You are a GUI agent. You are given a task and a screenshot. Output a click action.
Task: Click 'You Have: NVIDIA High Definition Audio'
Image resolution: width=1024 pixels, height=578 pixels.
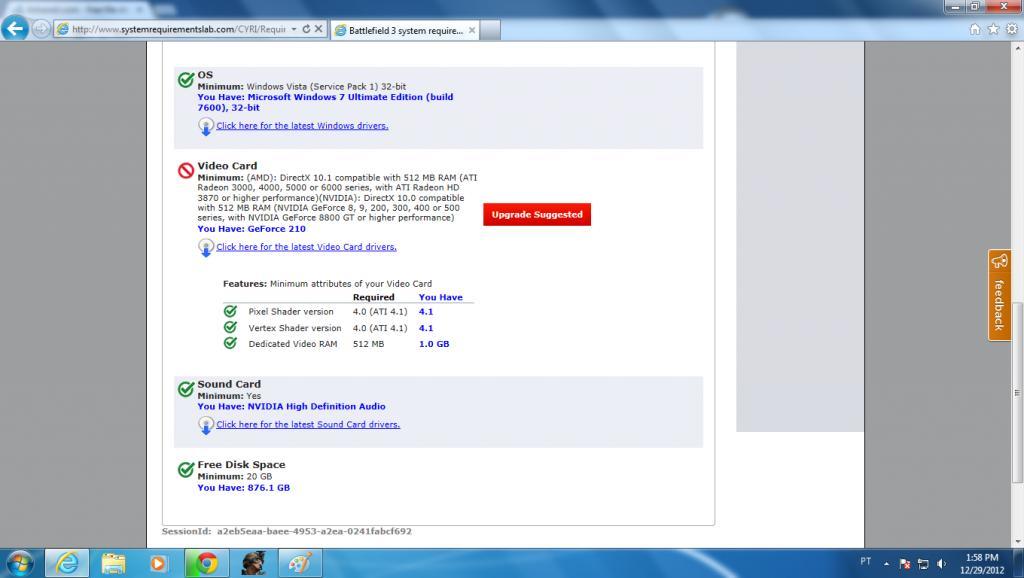291,406
